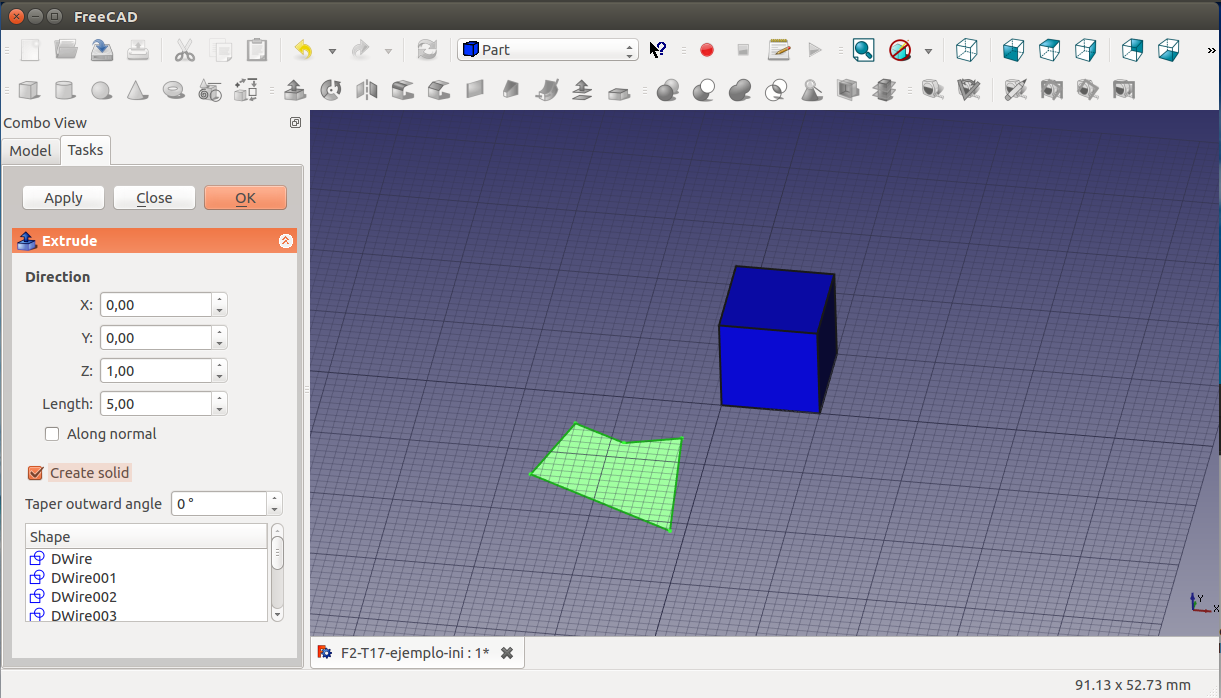The height and width of the screenshot is (698, 1221).
Task: Click the Length value input field
Action: (155, 404)
